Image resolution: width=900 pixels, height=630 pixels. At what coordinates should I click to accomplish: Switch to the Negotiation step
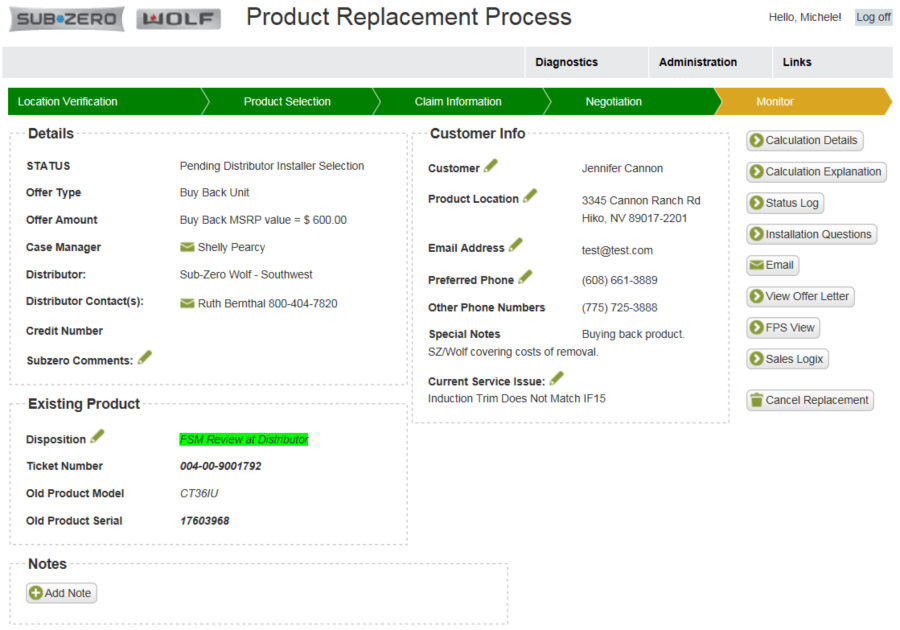[613, 101]
